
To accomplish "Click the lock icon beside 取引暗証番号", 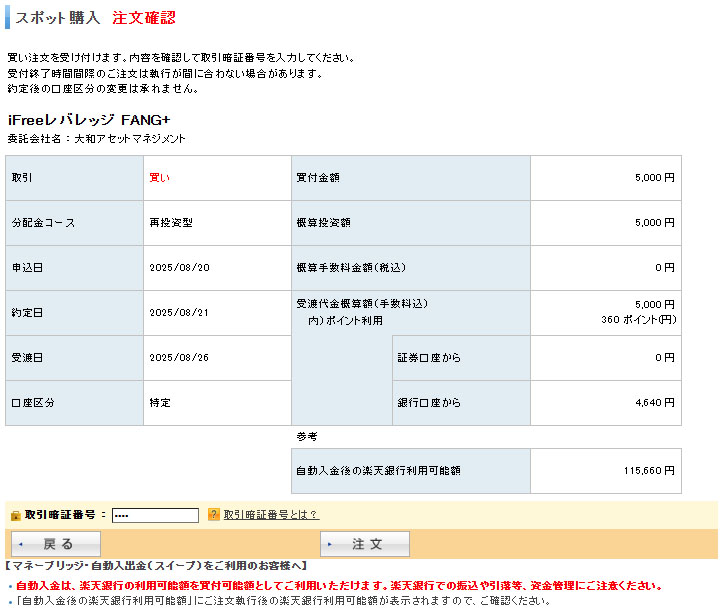I will [15, 516].
